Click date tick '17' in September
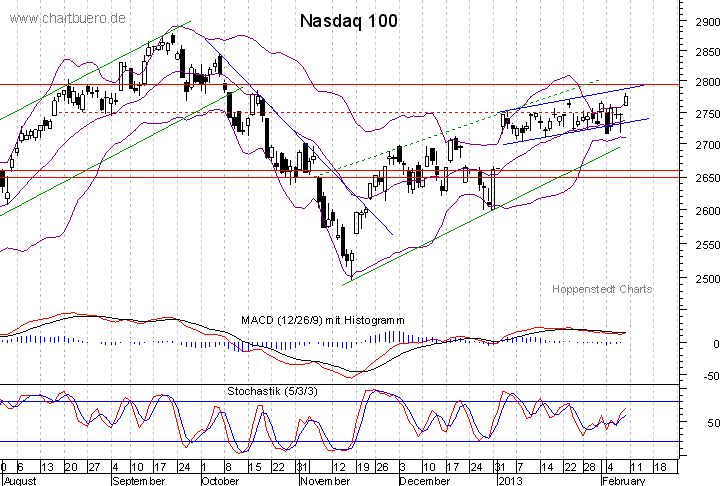The image size is (723, 486). pyautogui.click(x=160, y=467)
